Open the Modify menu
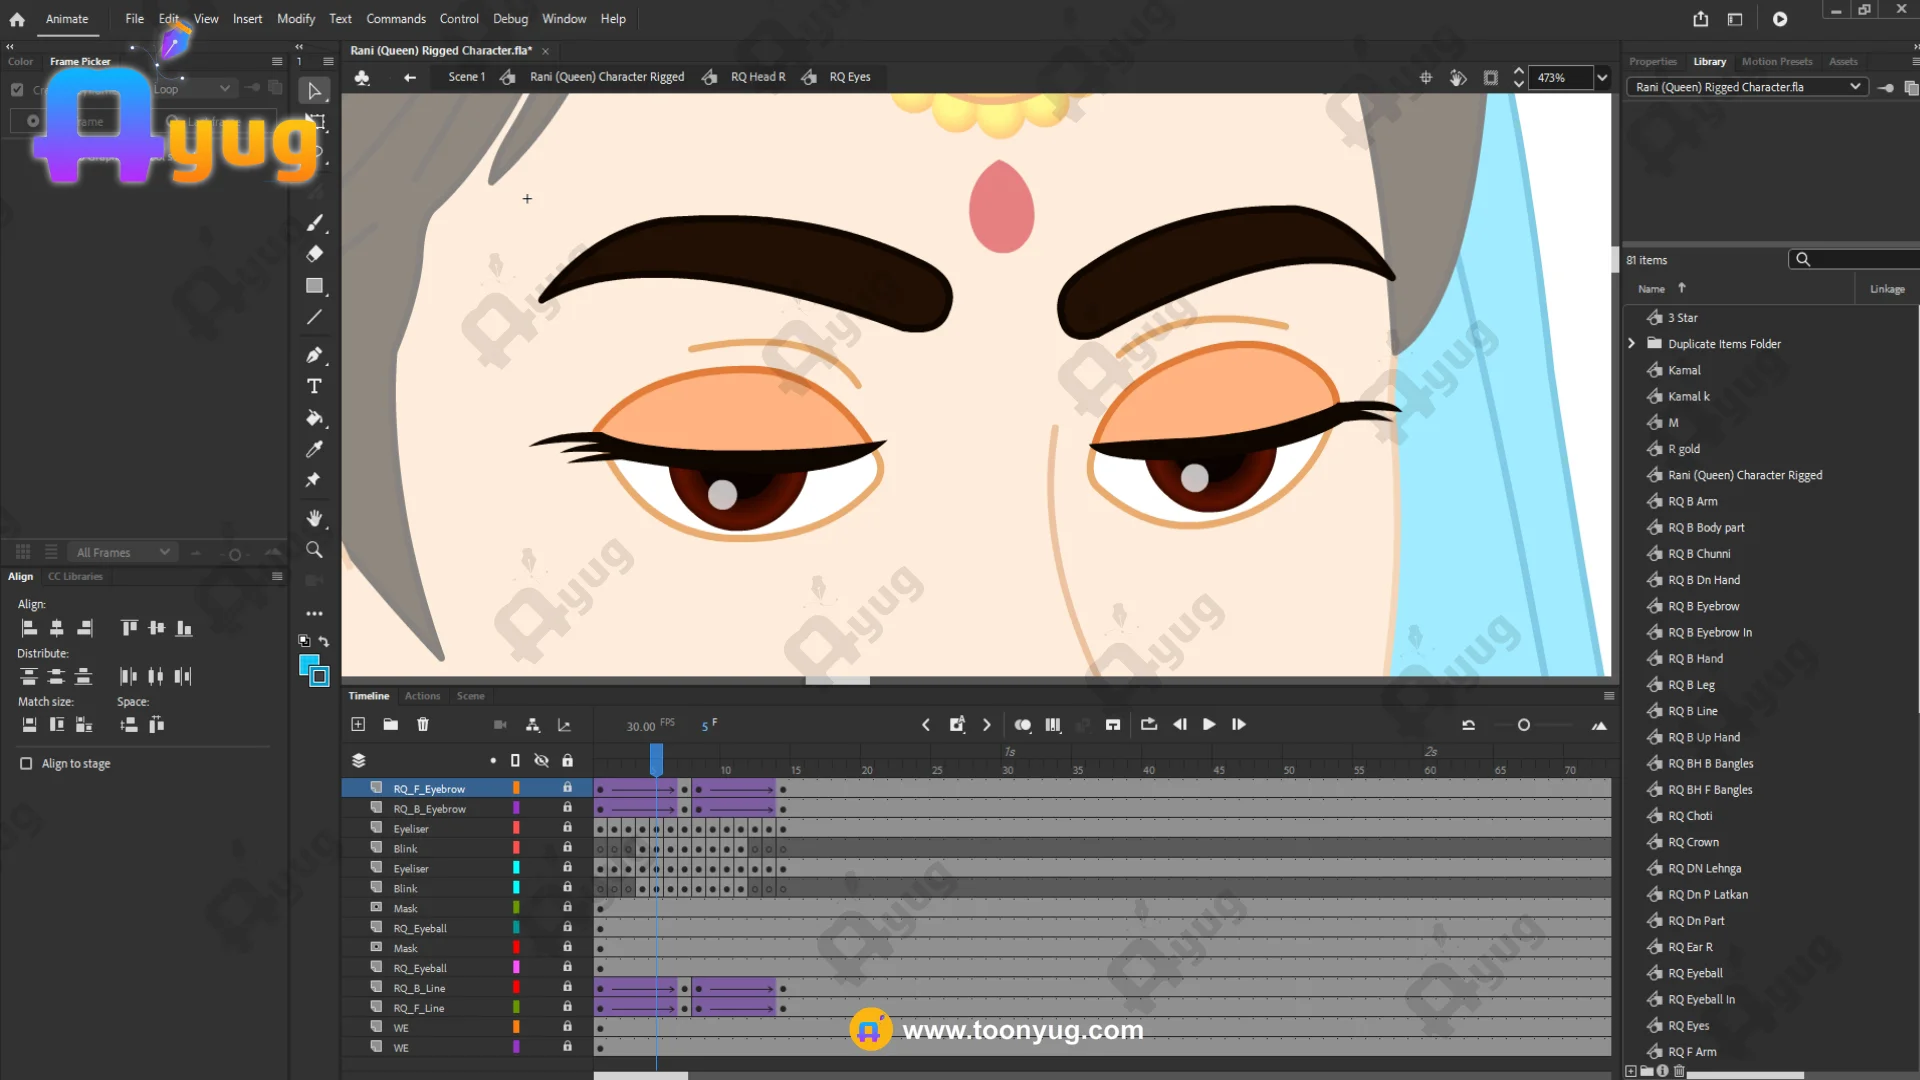1920x1080 pixels. pyautogui.click(x=295, y=18)
